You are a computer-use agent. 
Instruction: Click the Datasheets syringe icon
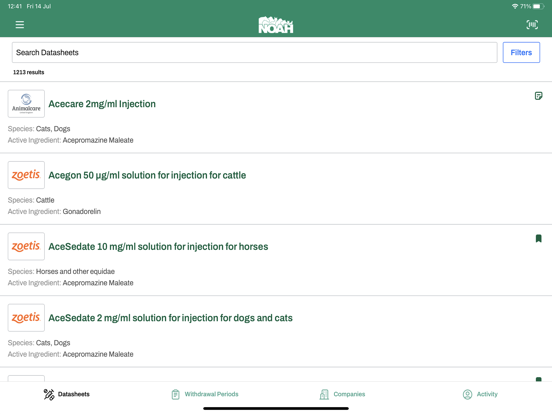point(49,394)
